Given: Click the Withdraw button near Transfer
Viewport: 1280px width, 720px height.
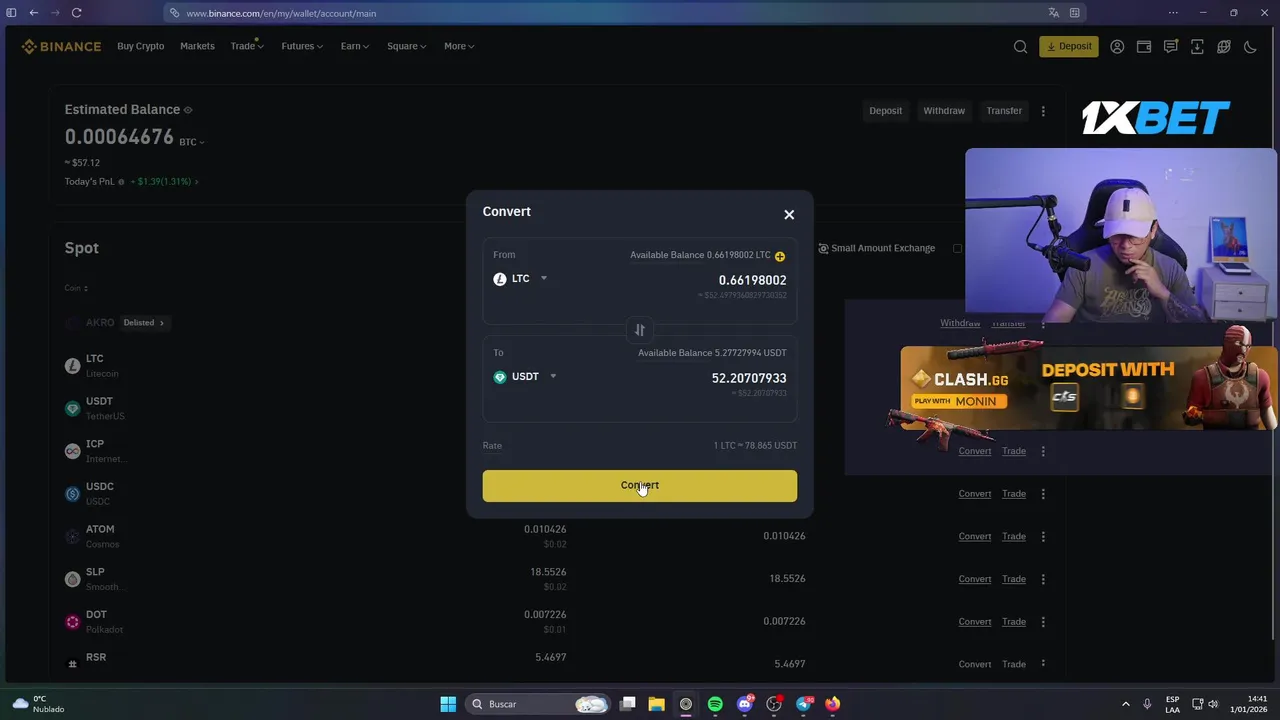Looking at the screenshot, I should [x=944, y=111].
